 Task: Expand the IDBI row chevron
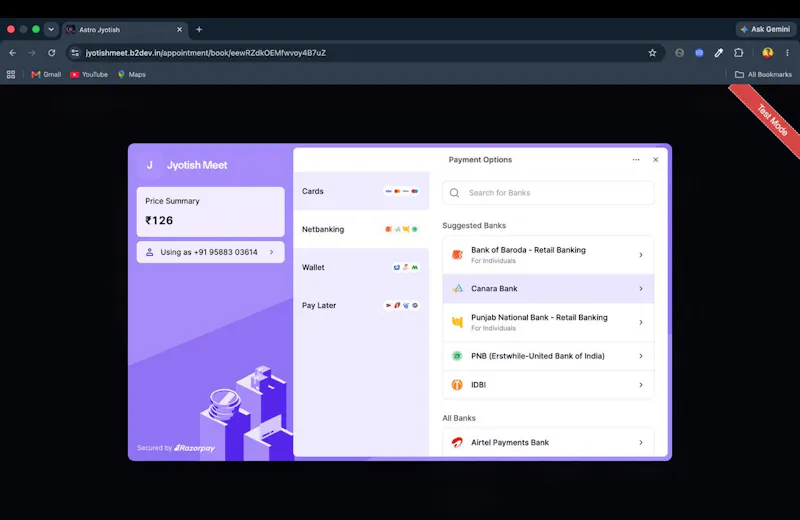tap(641, 385)
